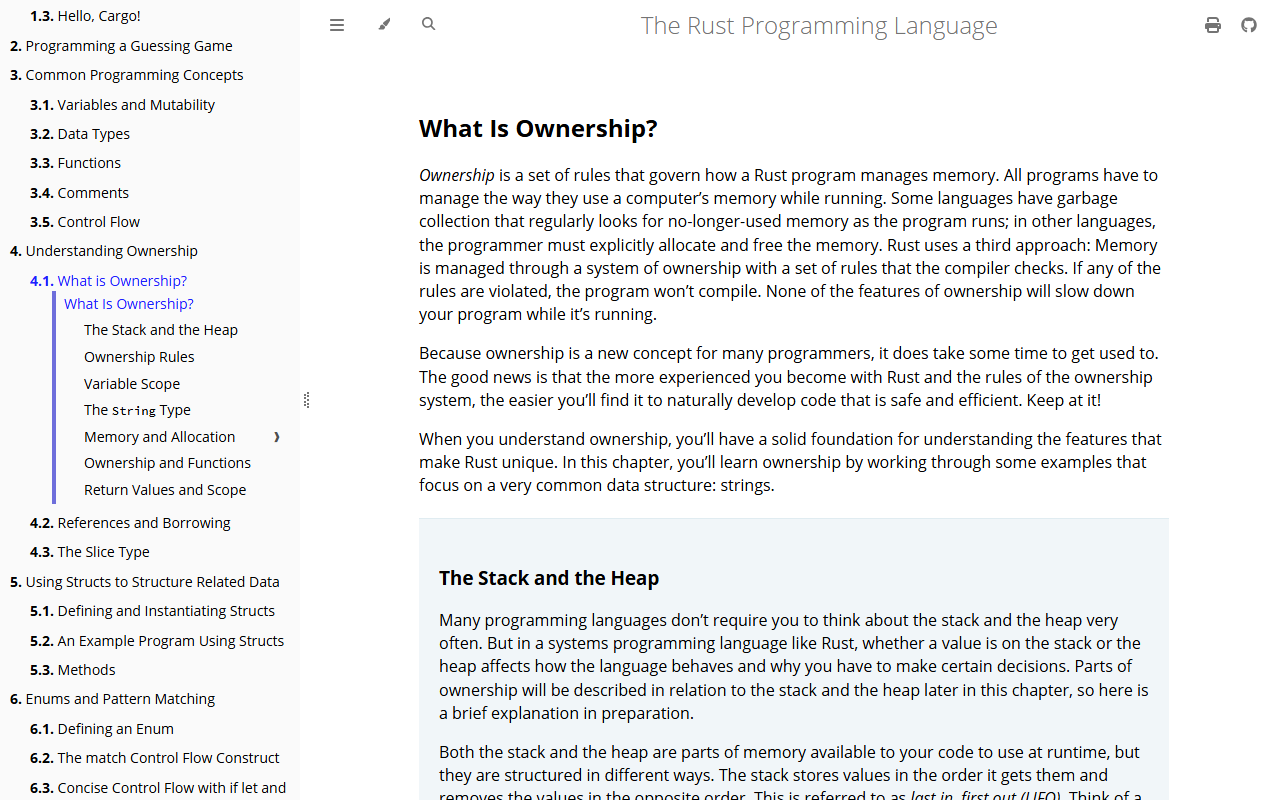Open the 5.3 Methods section

73,670
